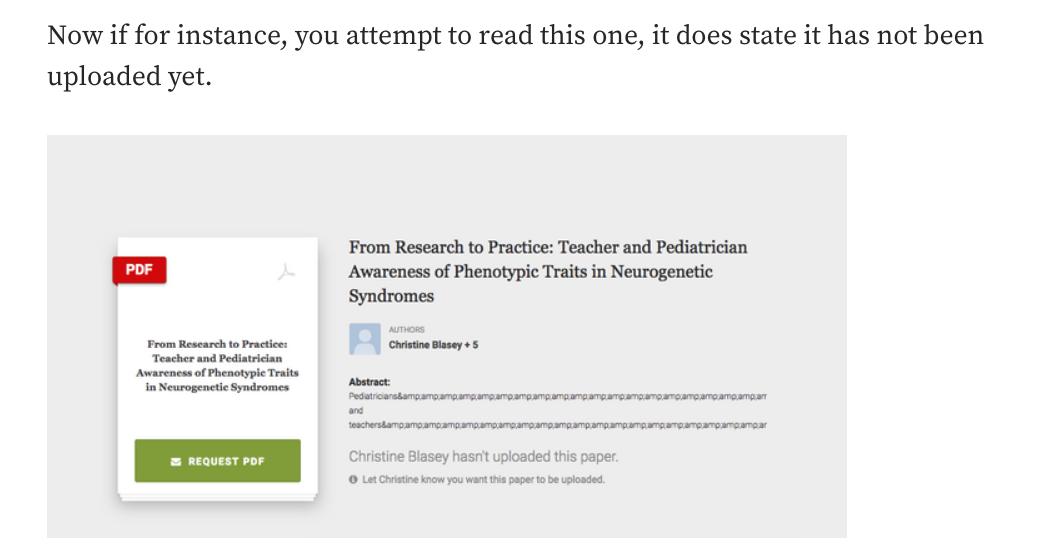
Task: Select author name Christine Blasey + 5
Action: click(433, 345)
